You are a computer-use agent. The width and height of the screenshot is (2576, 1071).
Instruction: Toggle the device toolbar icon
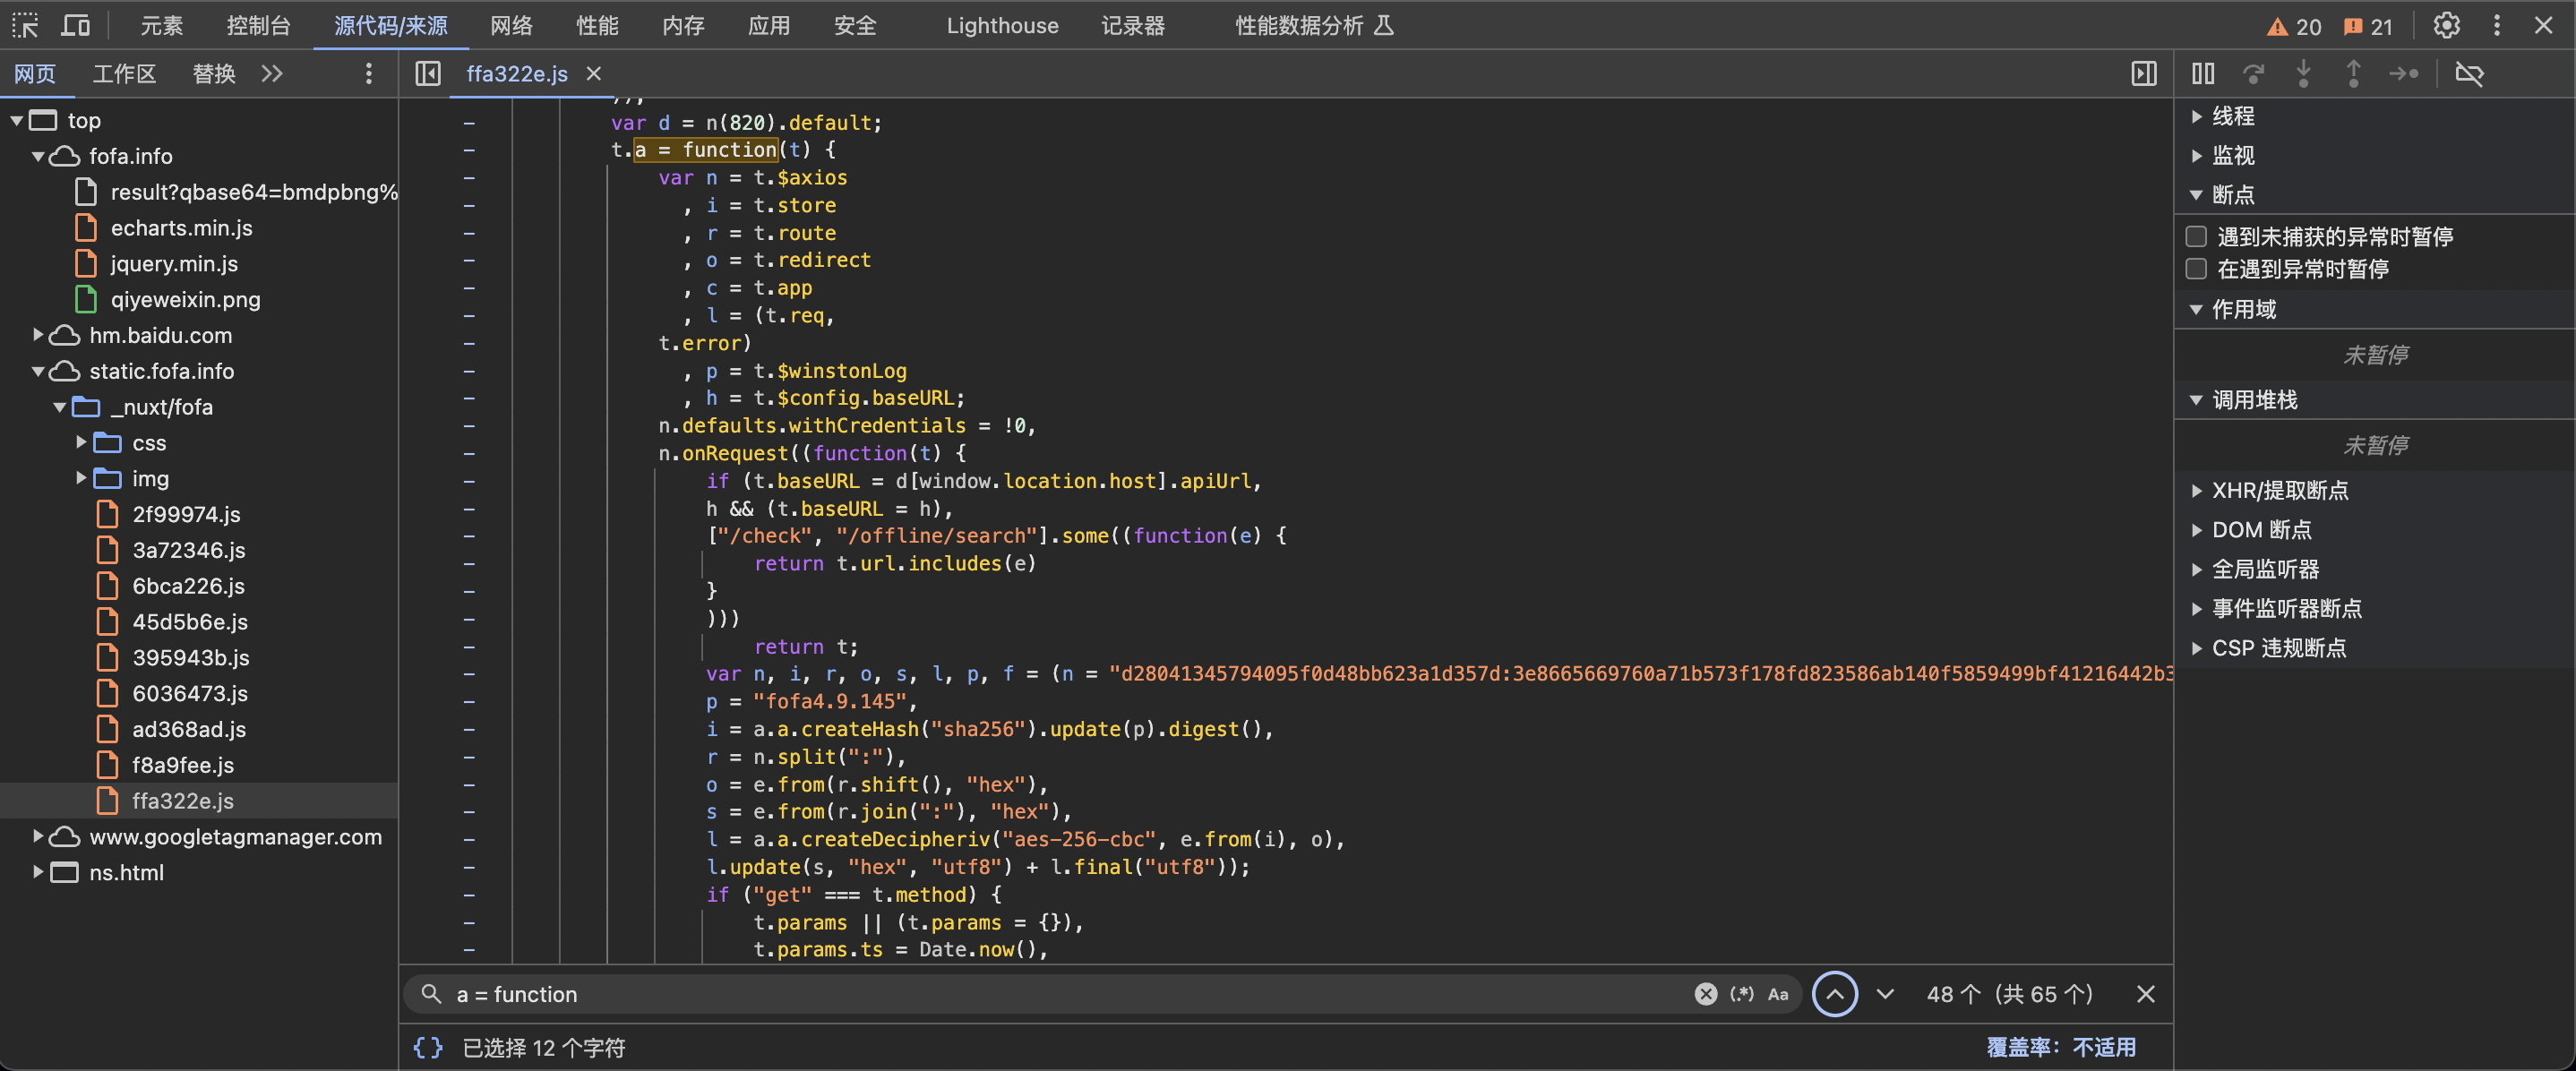point(75,25)
